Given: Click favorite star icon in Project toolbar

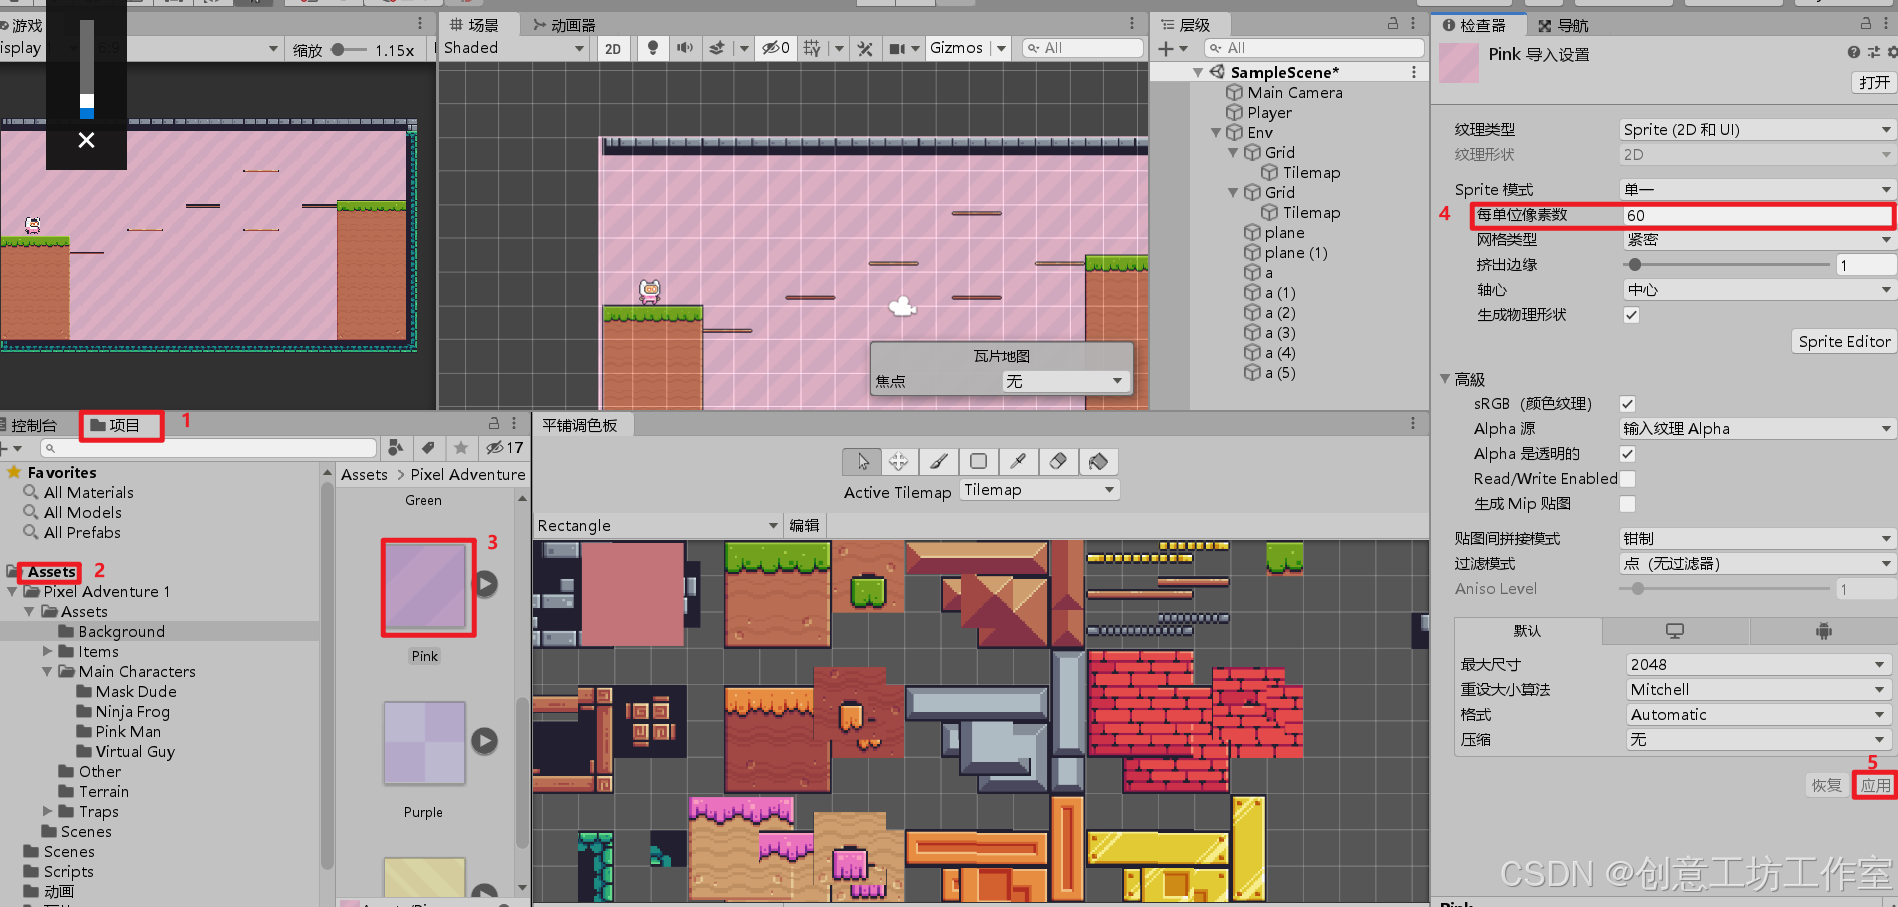Looking at the screenshot, I should coord(461,448).
